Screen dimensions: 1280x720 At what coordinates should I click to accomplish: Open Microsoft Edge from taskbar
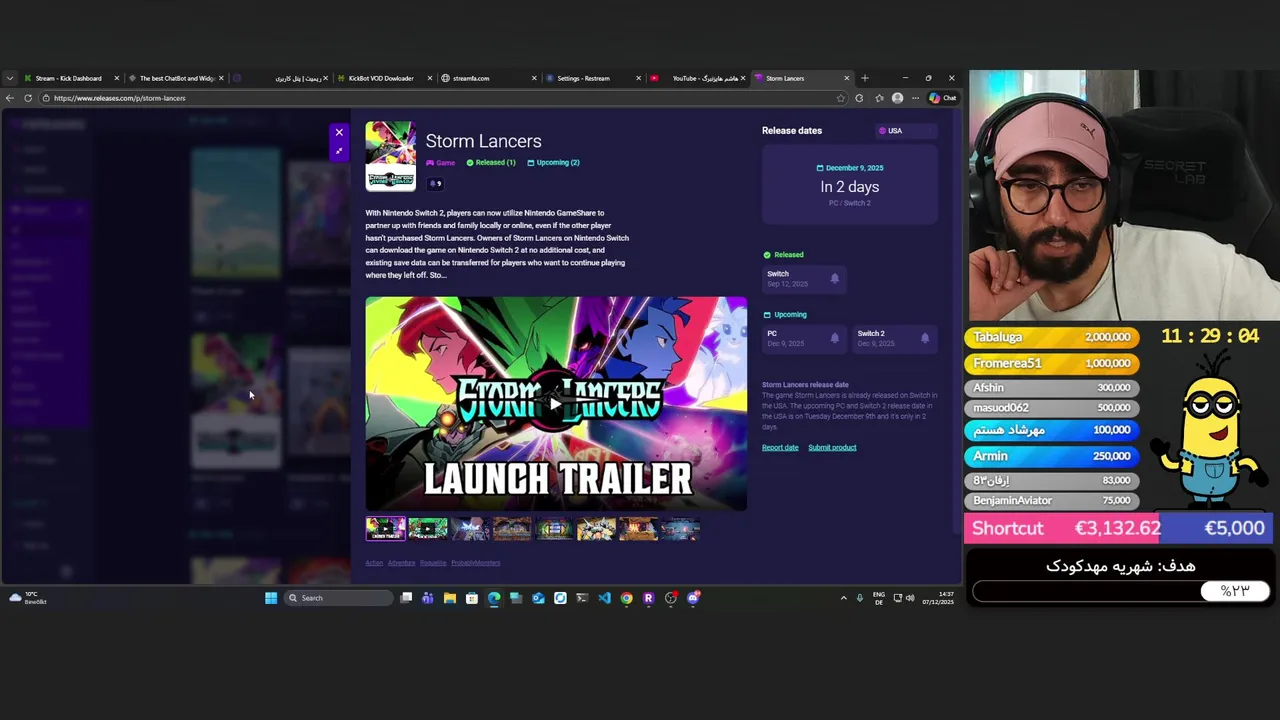(494, 598)
